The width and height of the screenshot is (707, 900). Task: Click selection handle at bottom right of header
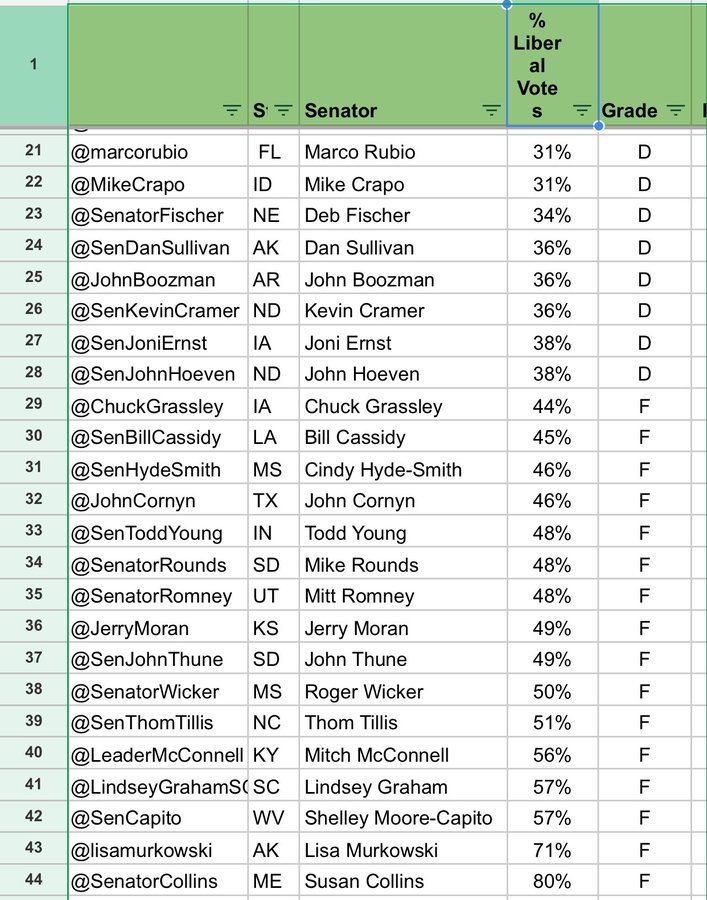coord(599,127)
